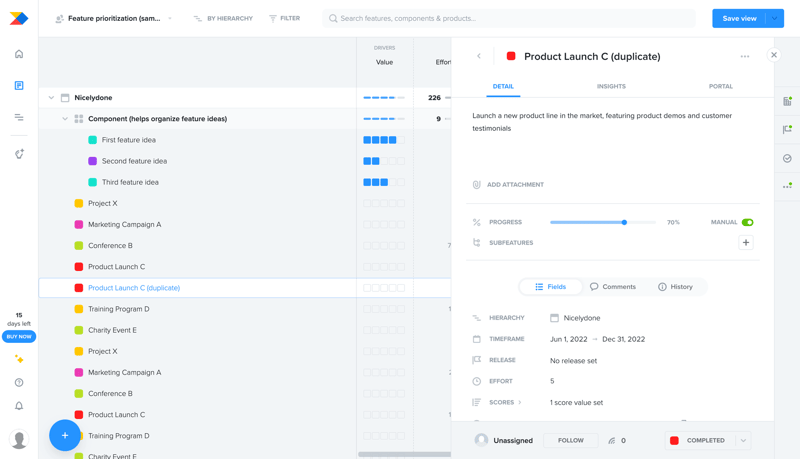800x459 pixels.
Task: Select the Comments tab
Action: 613,287
